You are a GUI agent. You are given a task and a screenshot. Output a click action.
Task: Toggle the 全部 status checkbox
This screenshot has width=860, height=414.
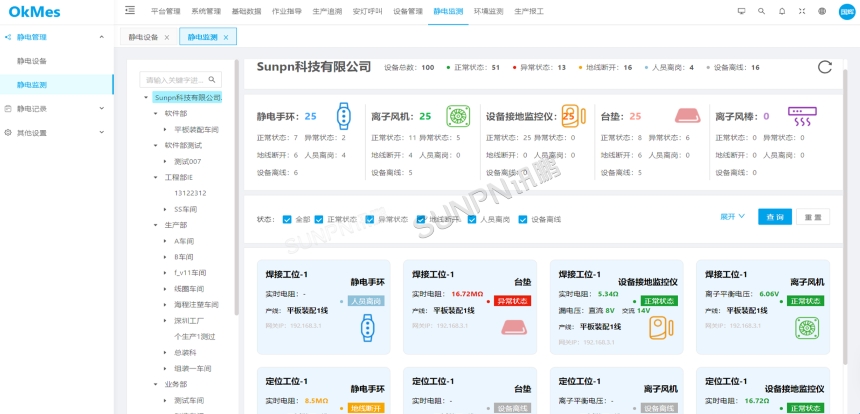click(x=287, y=219)
